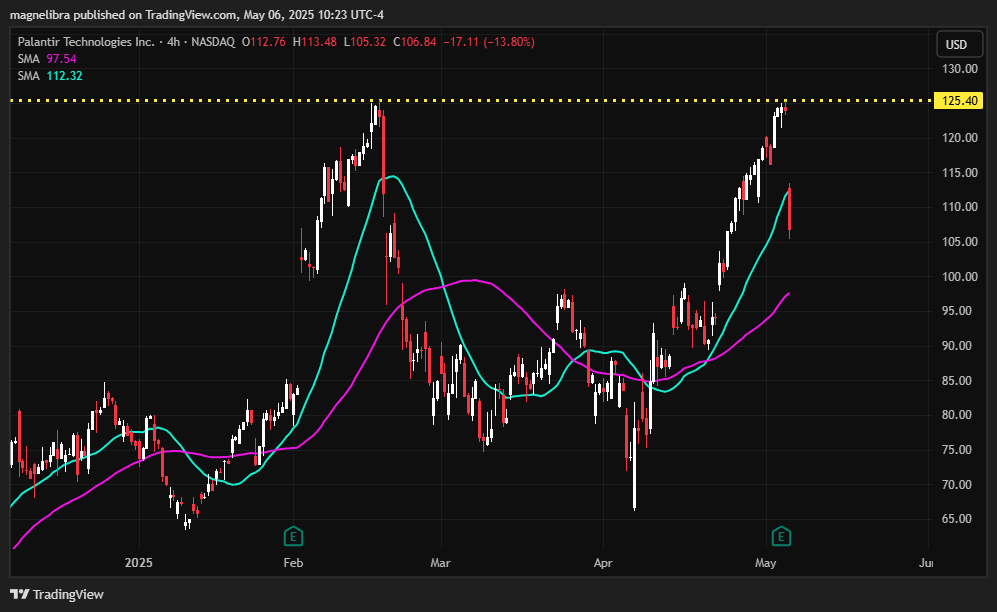Click the 105.00 price axis label
The image size is (997, 612).
[959, 241]
